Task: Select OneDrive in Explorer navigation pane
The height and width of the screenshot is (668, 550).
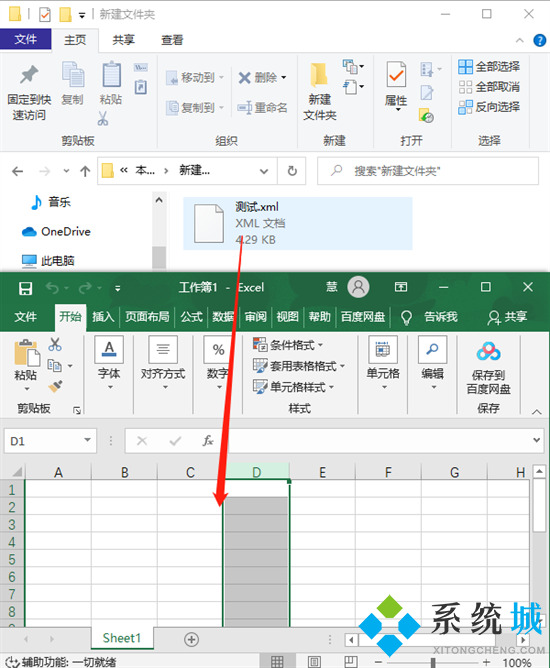Action: [56, 231]
